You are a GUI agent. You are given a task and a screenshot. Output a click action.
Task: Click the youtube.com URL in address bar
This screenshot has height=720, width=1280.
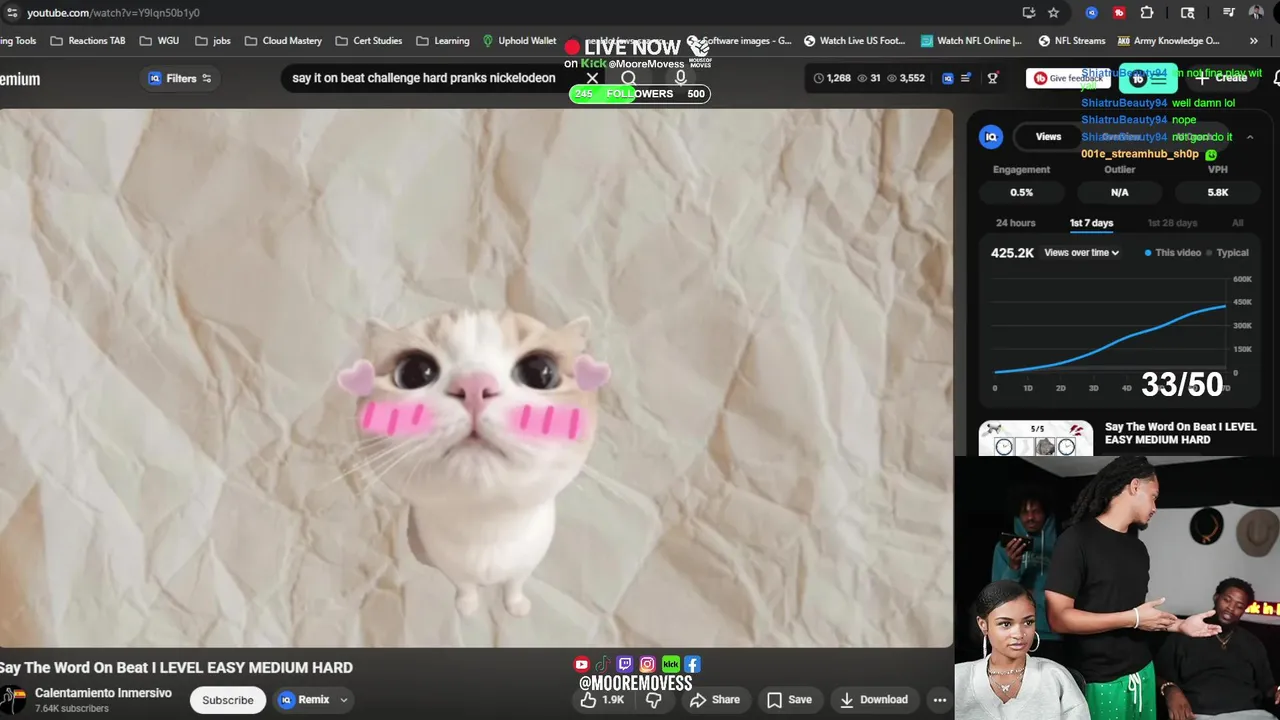[x=113, y=13]
